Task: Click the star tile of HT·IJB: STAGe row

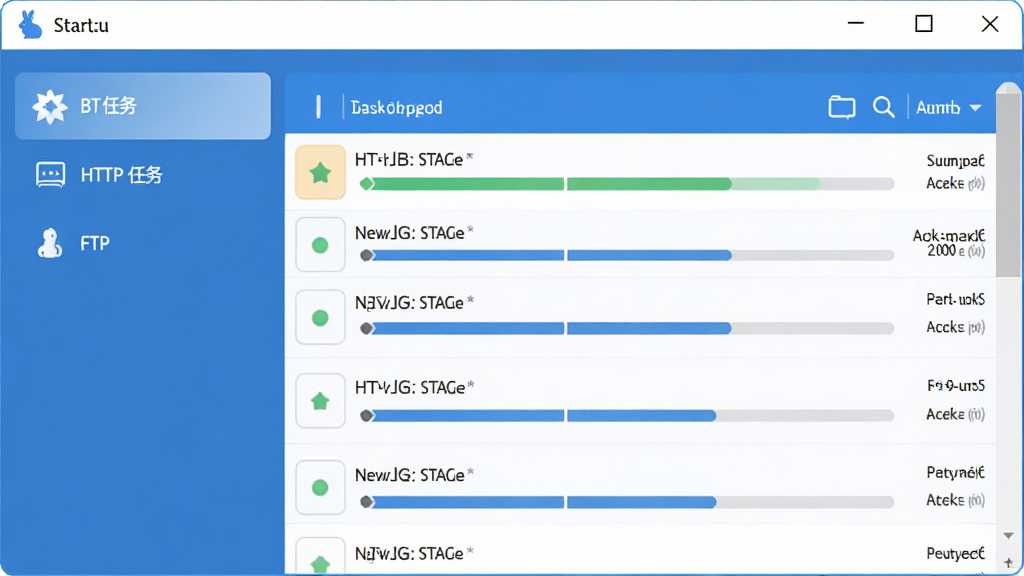Action: coord(320,172)
